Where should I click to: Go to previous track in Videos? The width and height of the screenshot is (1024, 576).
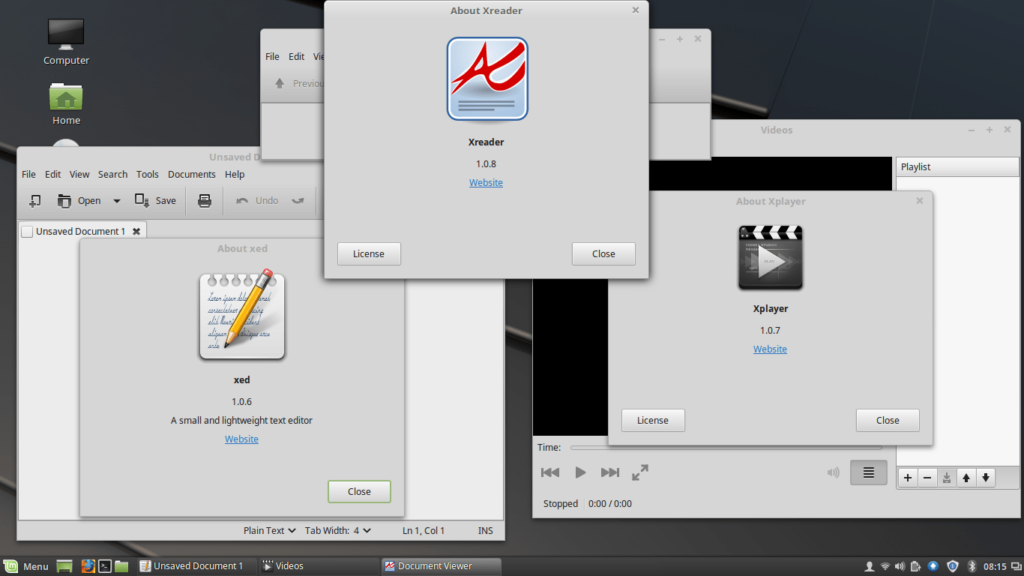click(x=550, y=473)
